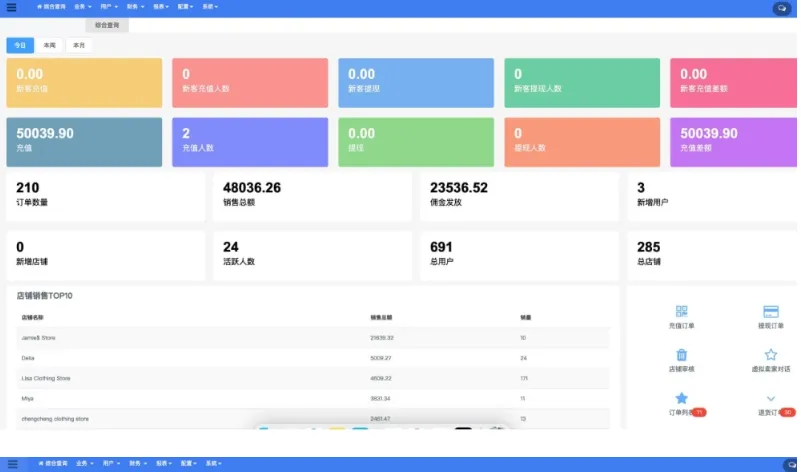Click the 退货订单 chevron icon

(770, 398)
